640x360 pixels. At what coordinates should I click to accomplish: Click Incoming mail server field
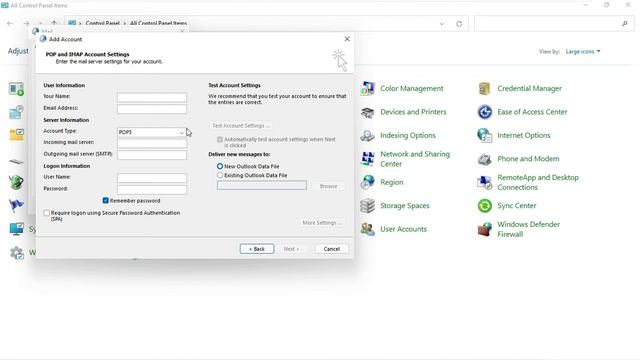(152, 143)
